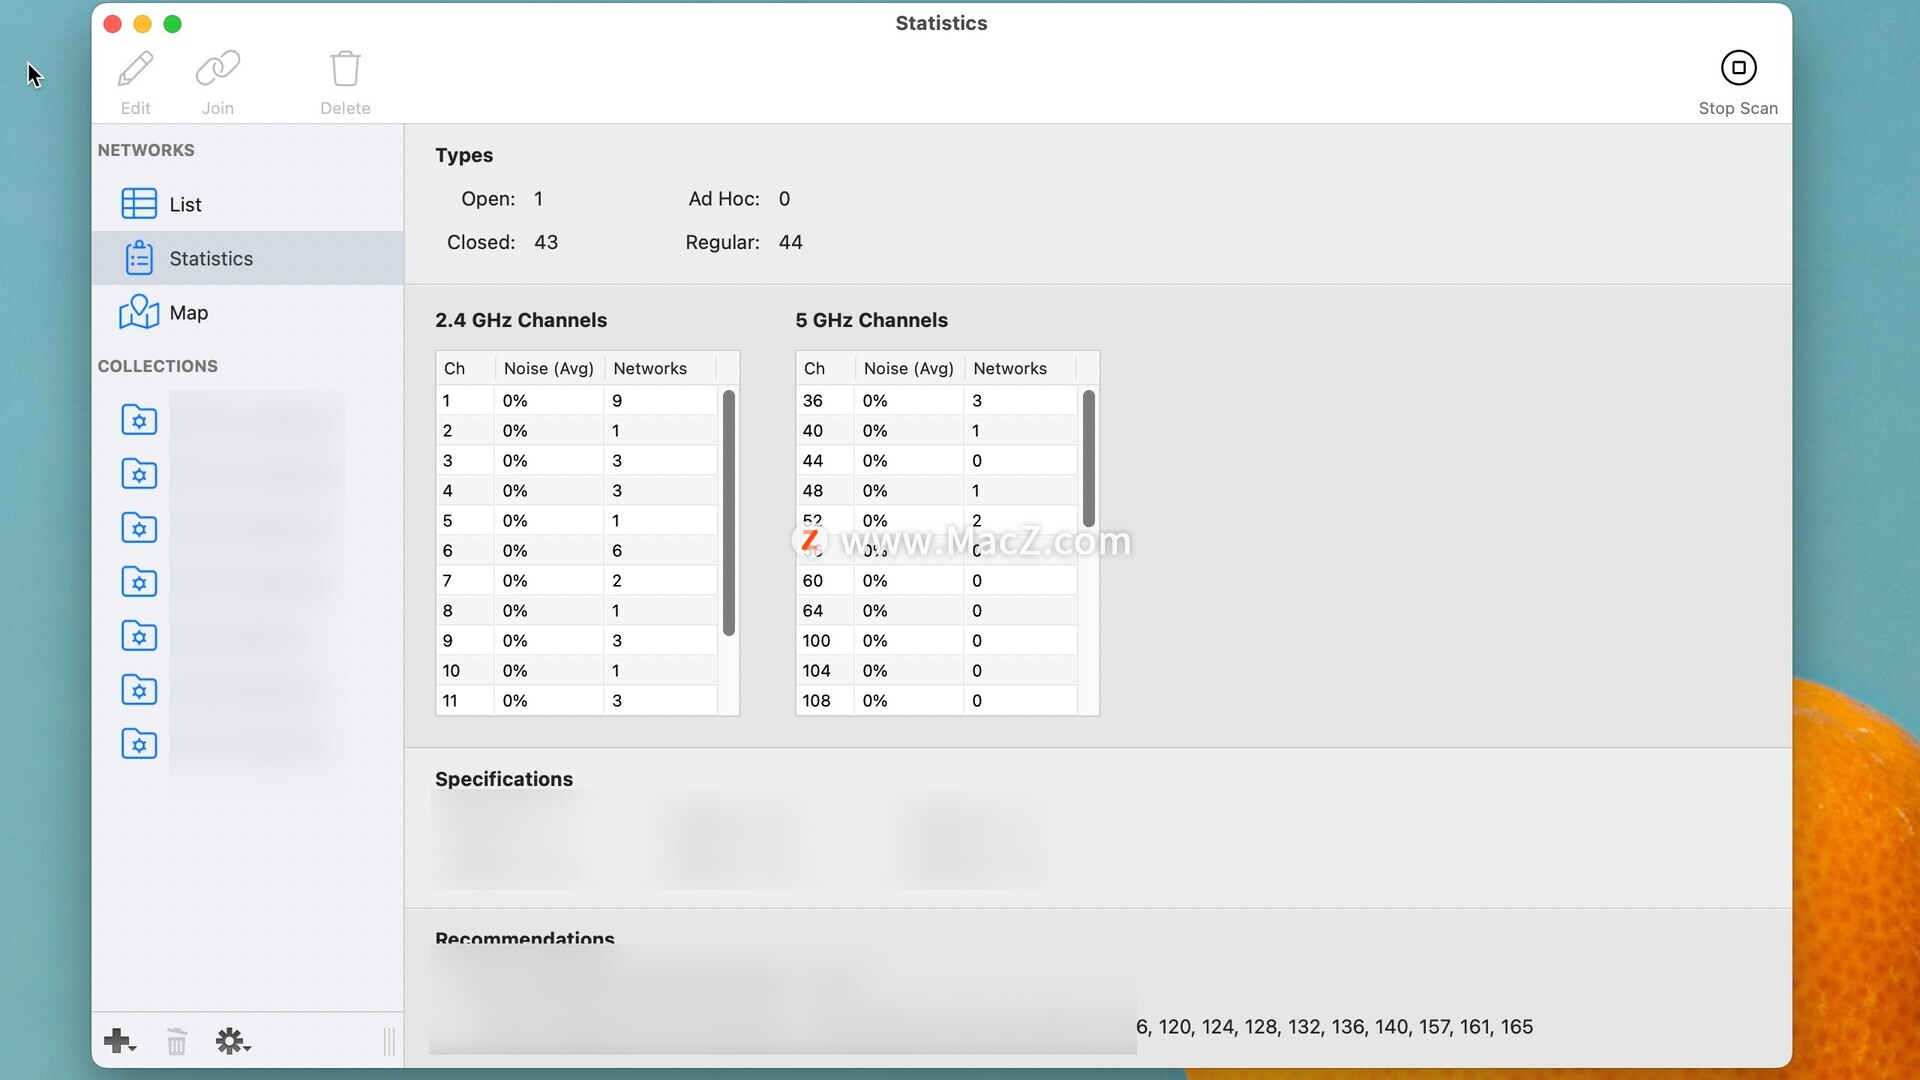Select Statistics in the sidebar
This screenshot has height=1080, width=1920.
click(x=248, y=258)
